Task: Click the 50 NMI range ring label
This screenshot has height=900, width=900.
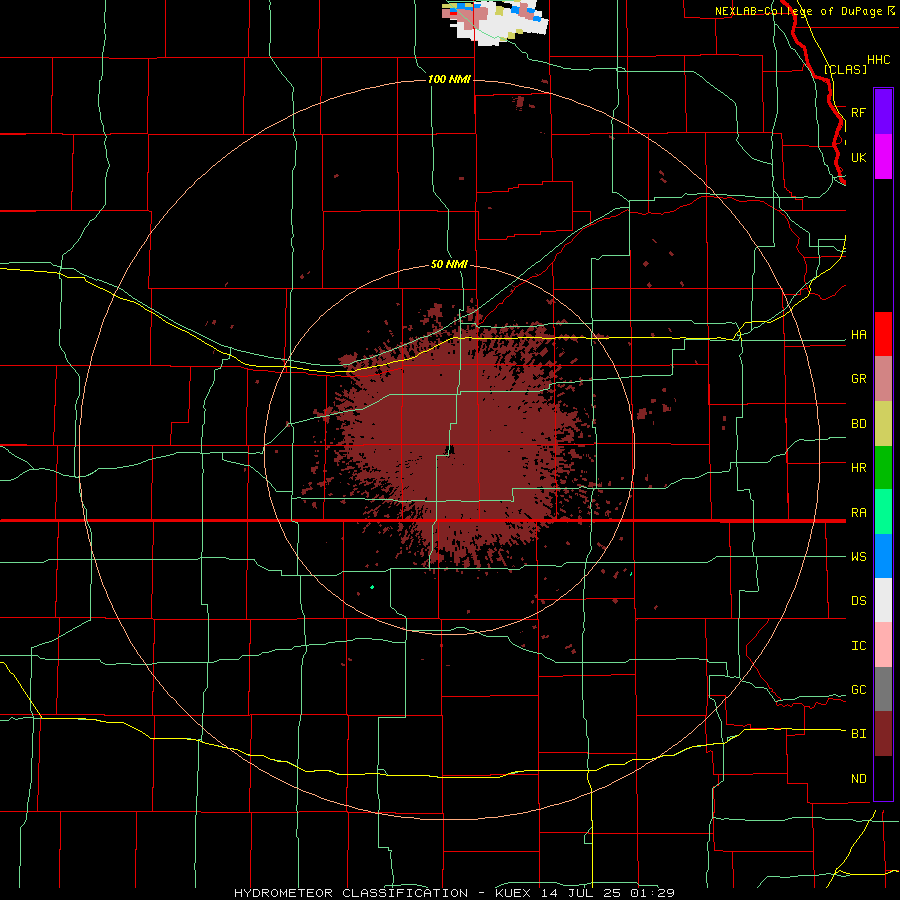Action: 449,265
